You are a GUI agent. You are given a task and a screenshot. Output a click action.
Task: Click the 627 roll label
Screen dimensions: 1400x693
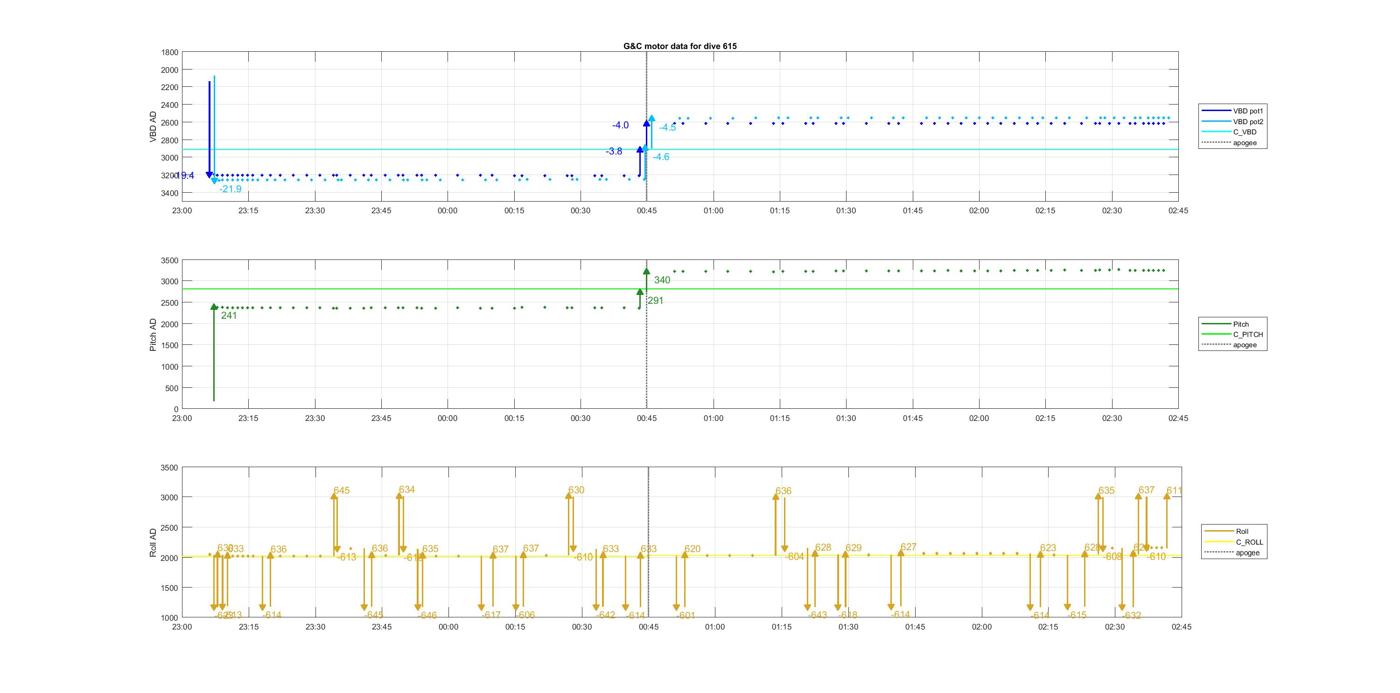coord(908,547)
